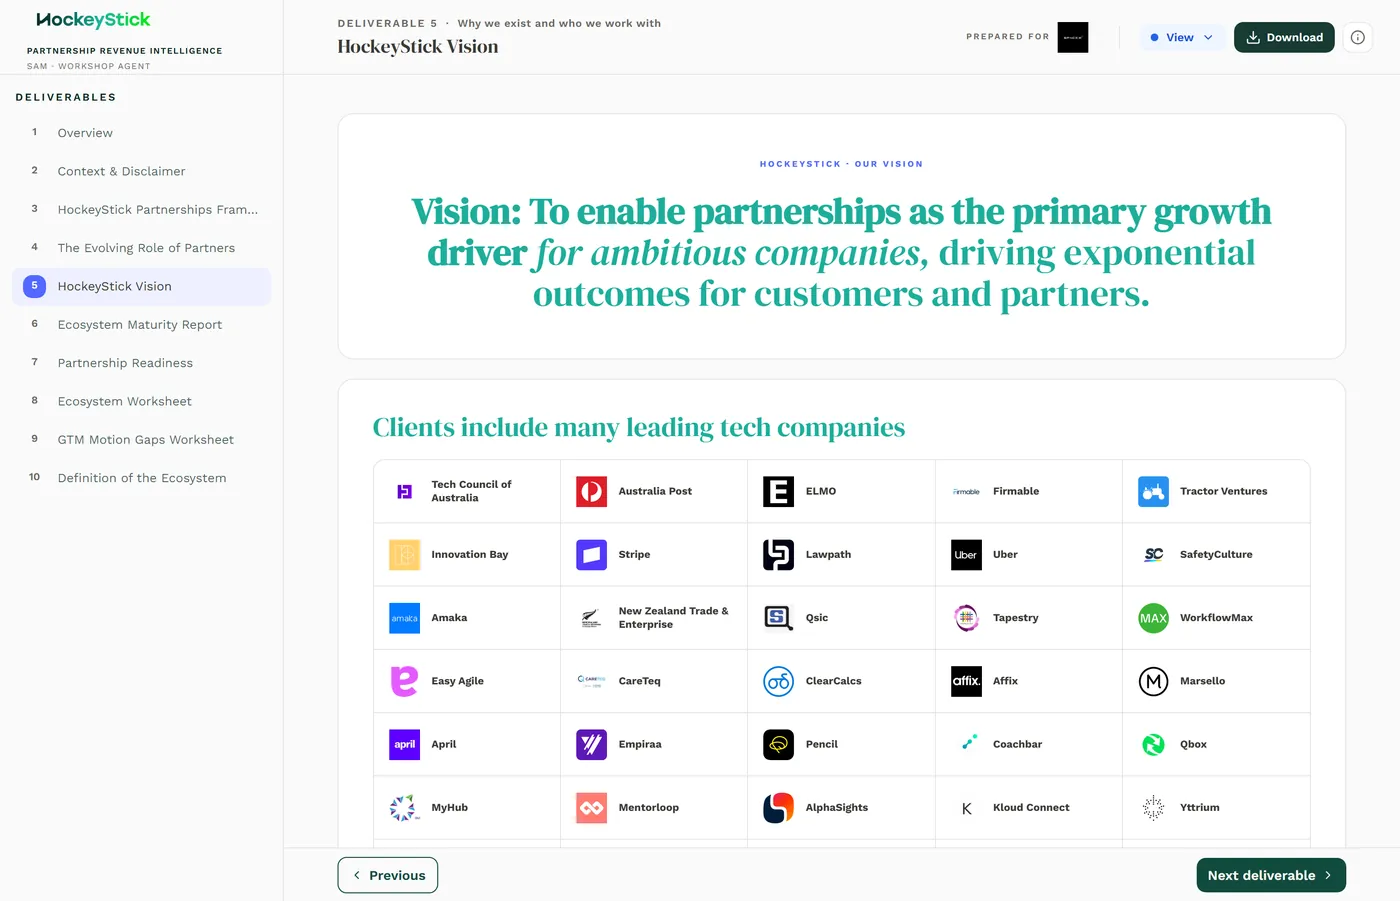Image resolution: width=1400 pixels, height=901 pixels.
Task: Open Ecosystem Worksheet deliverable
Action: 141,401
